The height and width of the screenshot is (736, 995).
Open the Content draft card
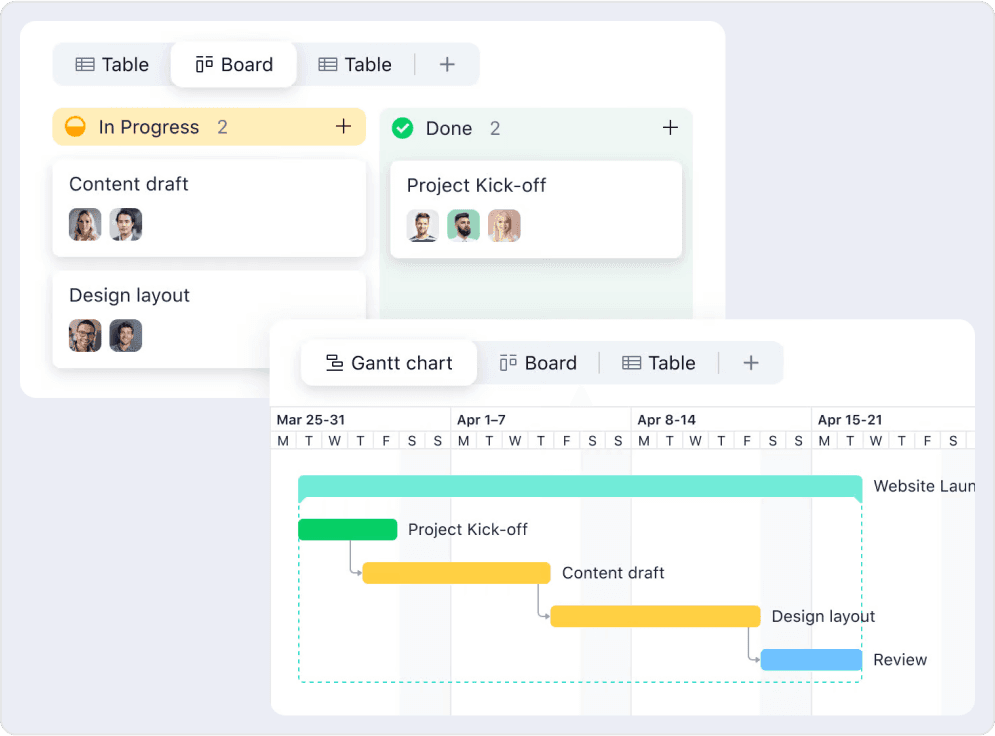point(208,186)
